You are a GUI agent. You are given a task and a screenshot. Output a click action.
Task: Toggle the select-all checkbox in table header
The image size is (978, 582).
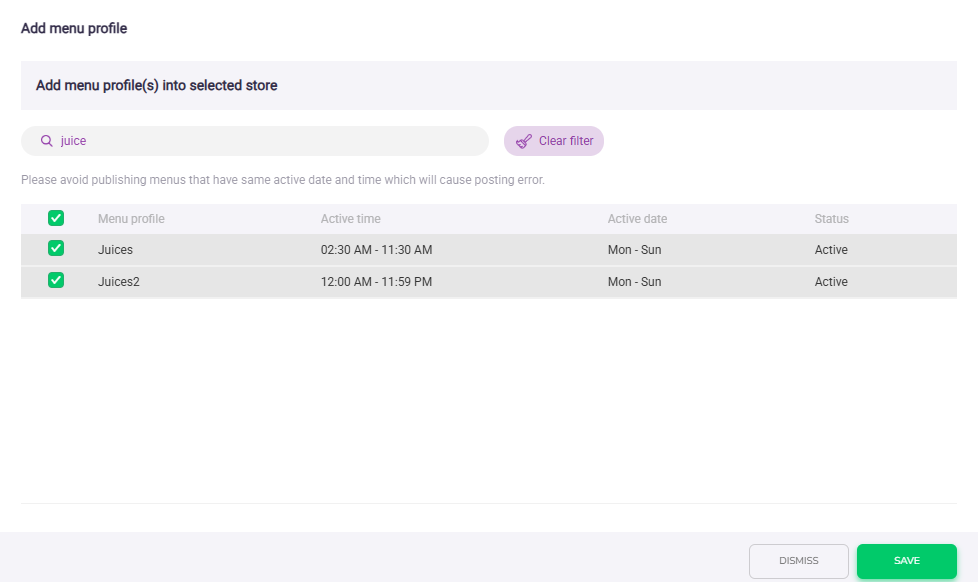pos(56,218)
